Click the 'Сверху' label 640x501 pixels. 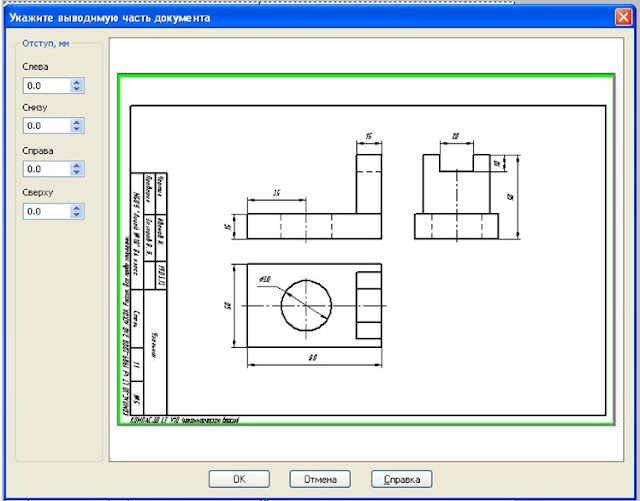38,192
